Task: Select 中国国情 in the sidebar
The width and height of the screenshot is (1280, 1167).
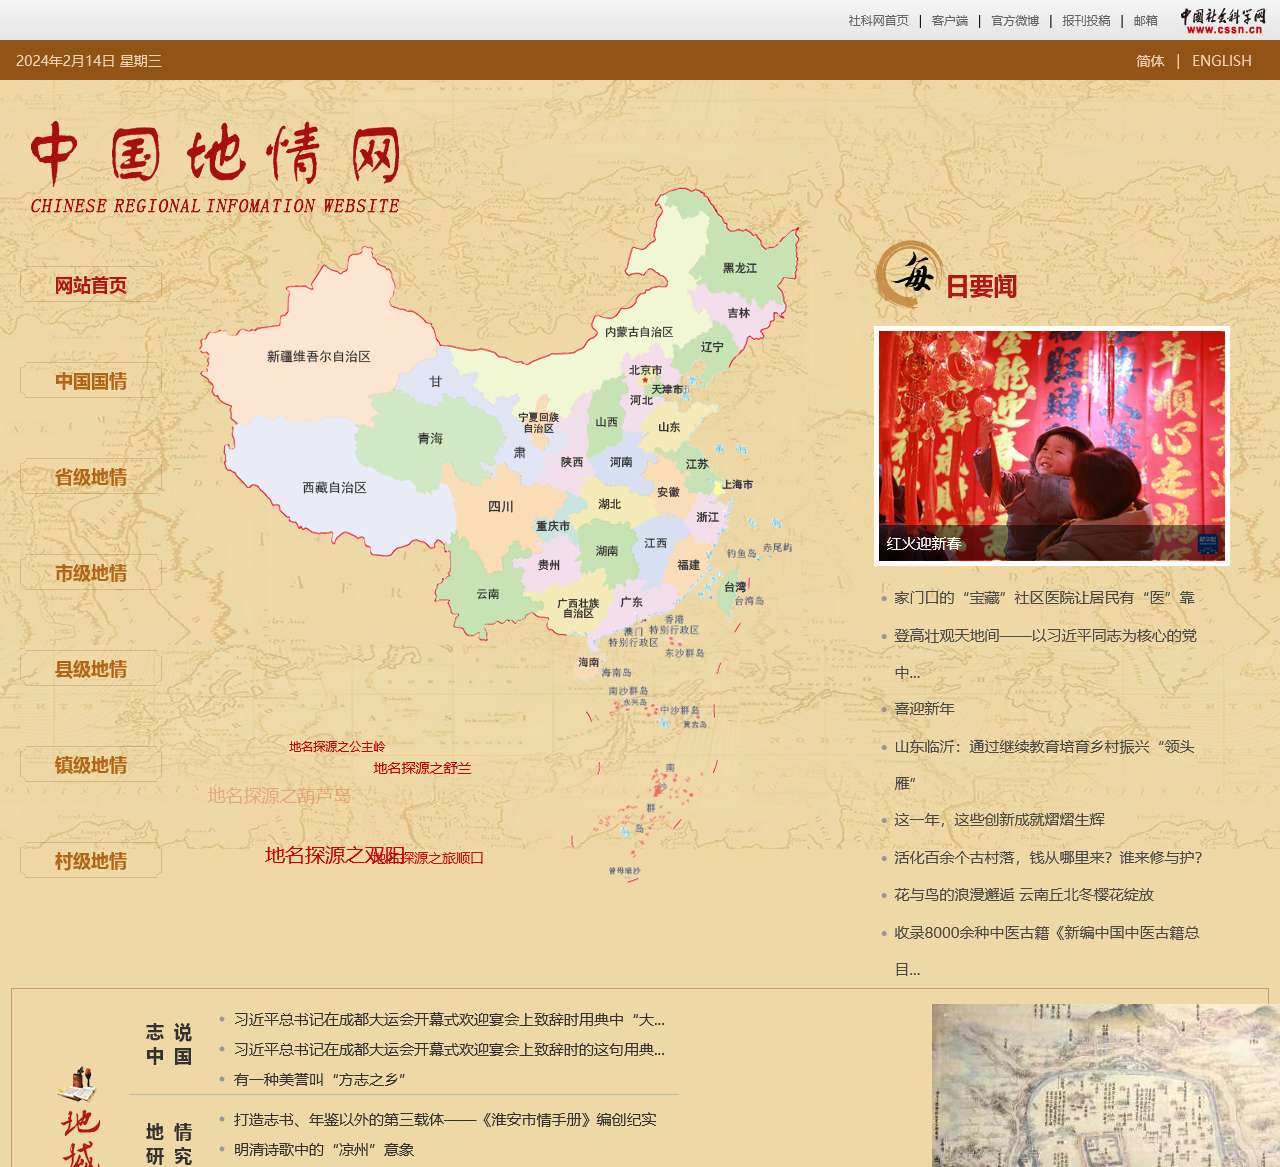Action: pyautogui.click(x=91, y=380)
